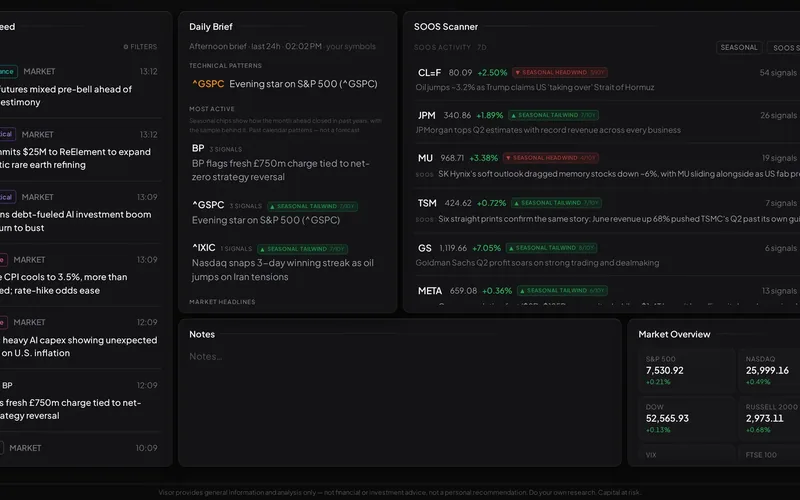Click the Afternoon brief subtitle line

282,46
